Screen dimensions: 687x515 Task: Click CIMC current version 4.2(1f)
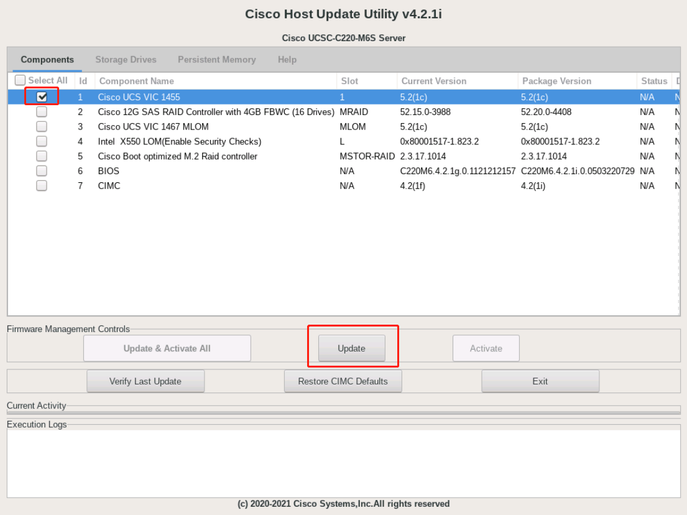pyautogui.click(x=412, y=186)
